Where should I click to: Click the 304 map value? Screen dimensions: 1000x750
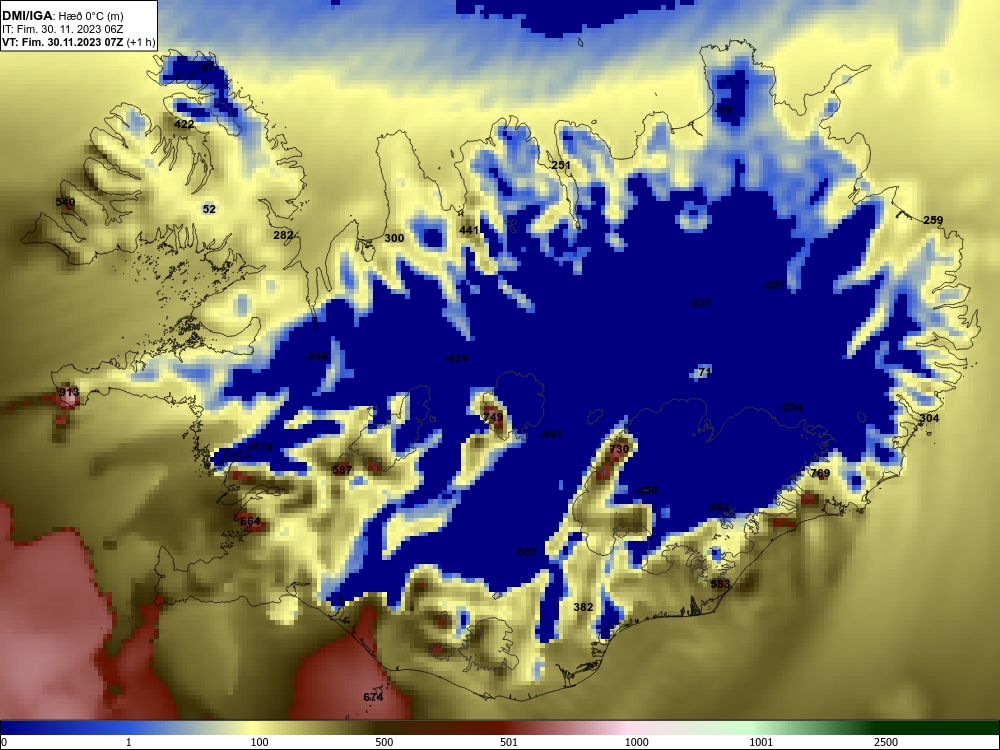click(x=929, y=418)
